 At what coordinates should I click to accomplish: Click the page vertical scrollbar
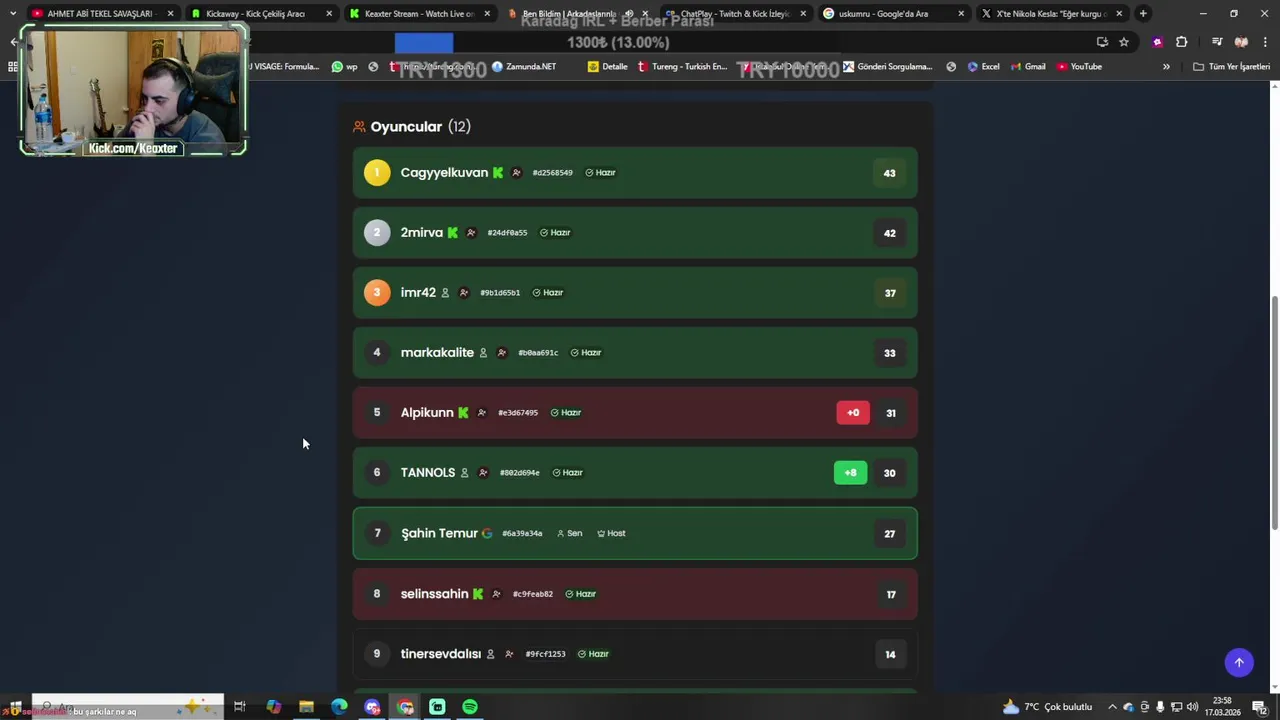1273,413
